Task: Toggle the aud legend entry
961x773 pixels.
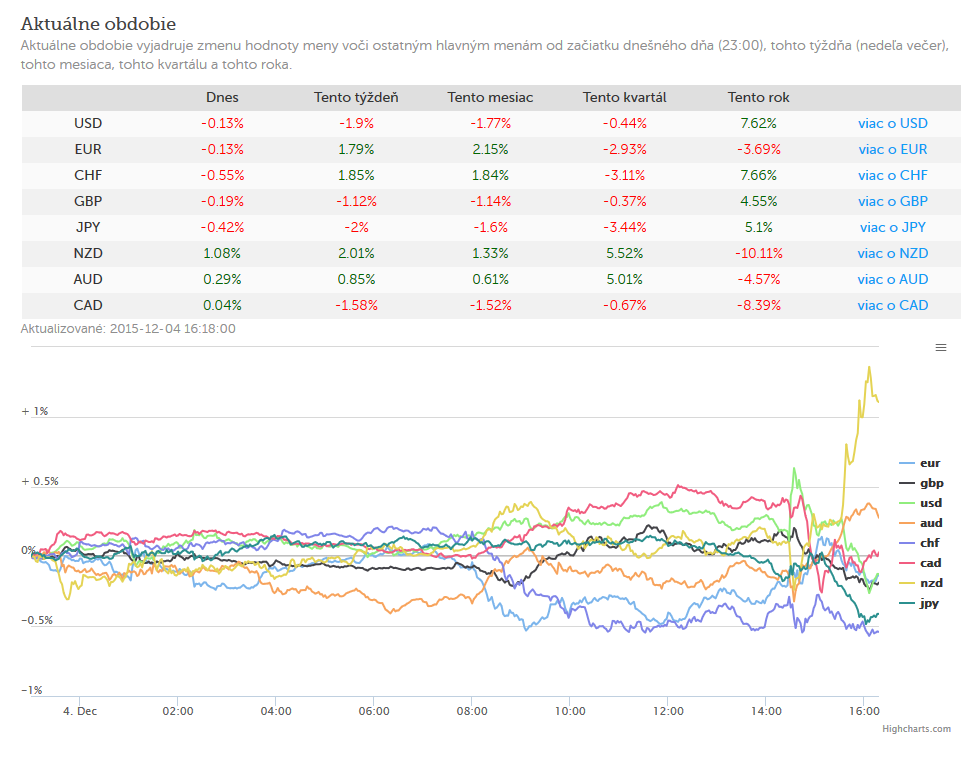Action: pyautogui.click(x=921, y=523)
